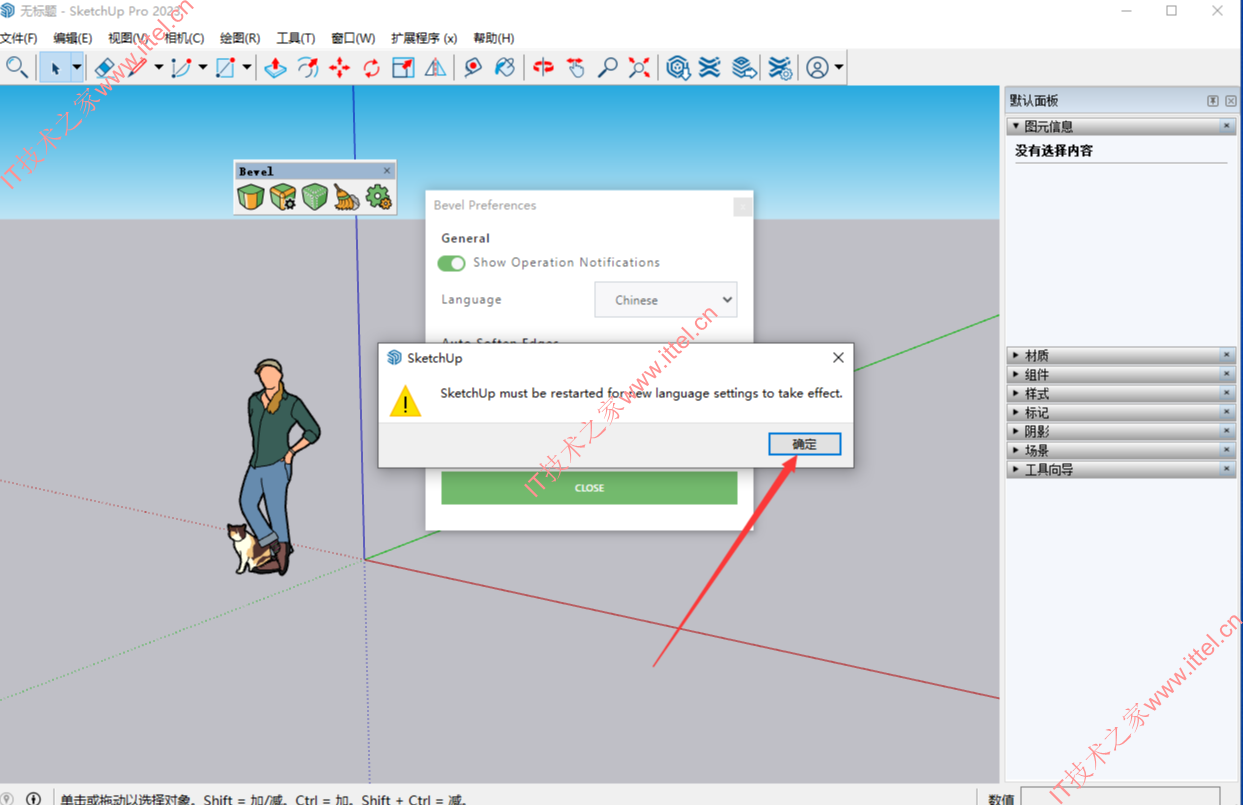Select the Offset tool
Viewport: 1243px width, 805px height.
pyautogui.click(x=308, y=67)
